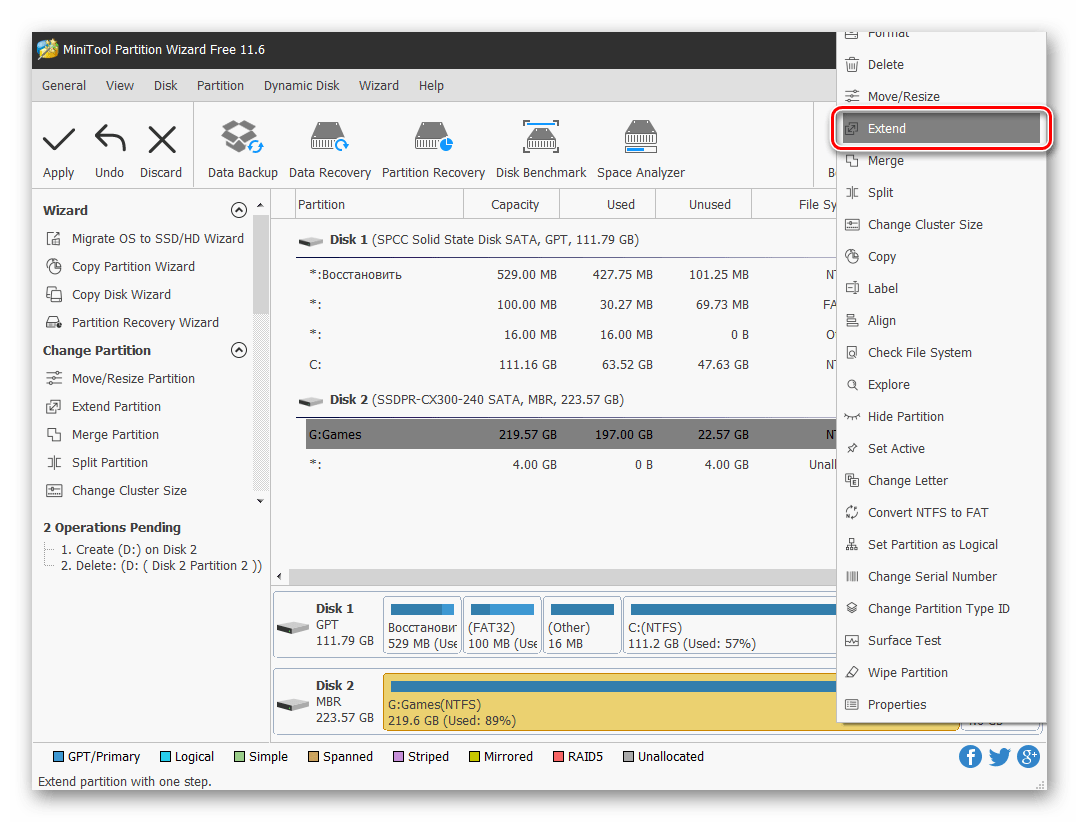Click the Discard X icon
Screen dimensions: 1079x822
click(161, 140)
